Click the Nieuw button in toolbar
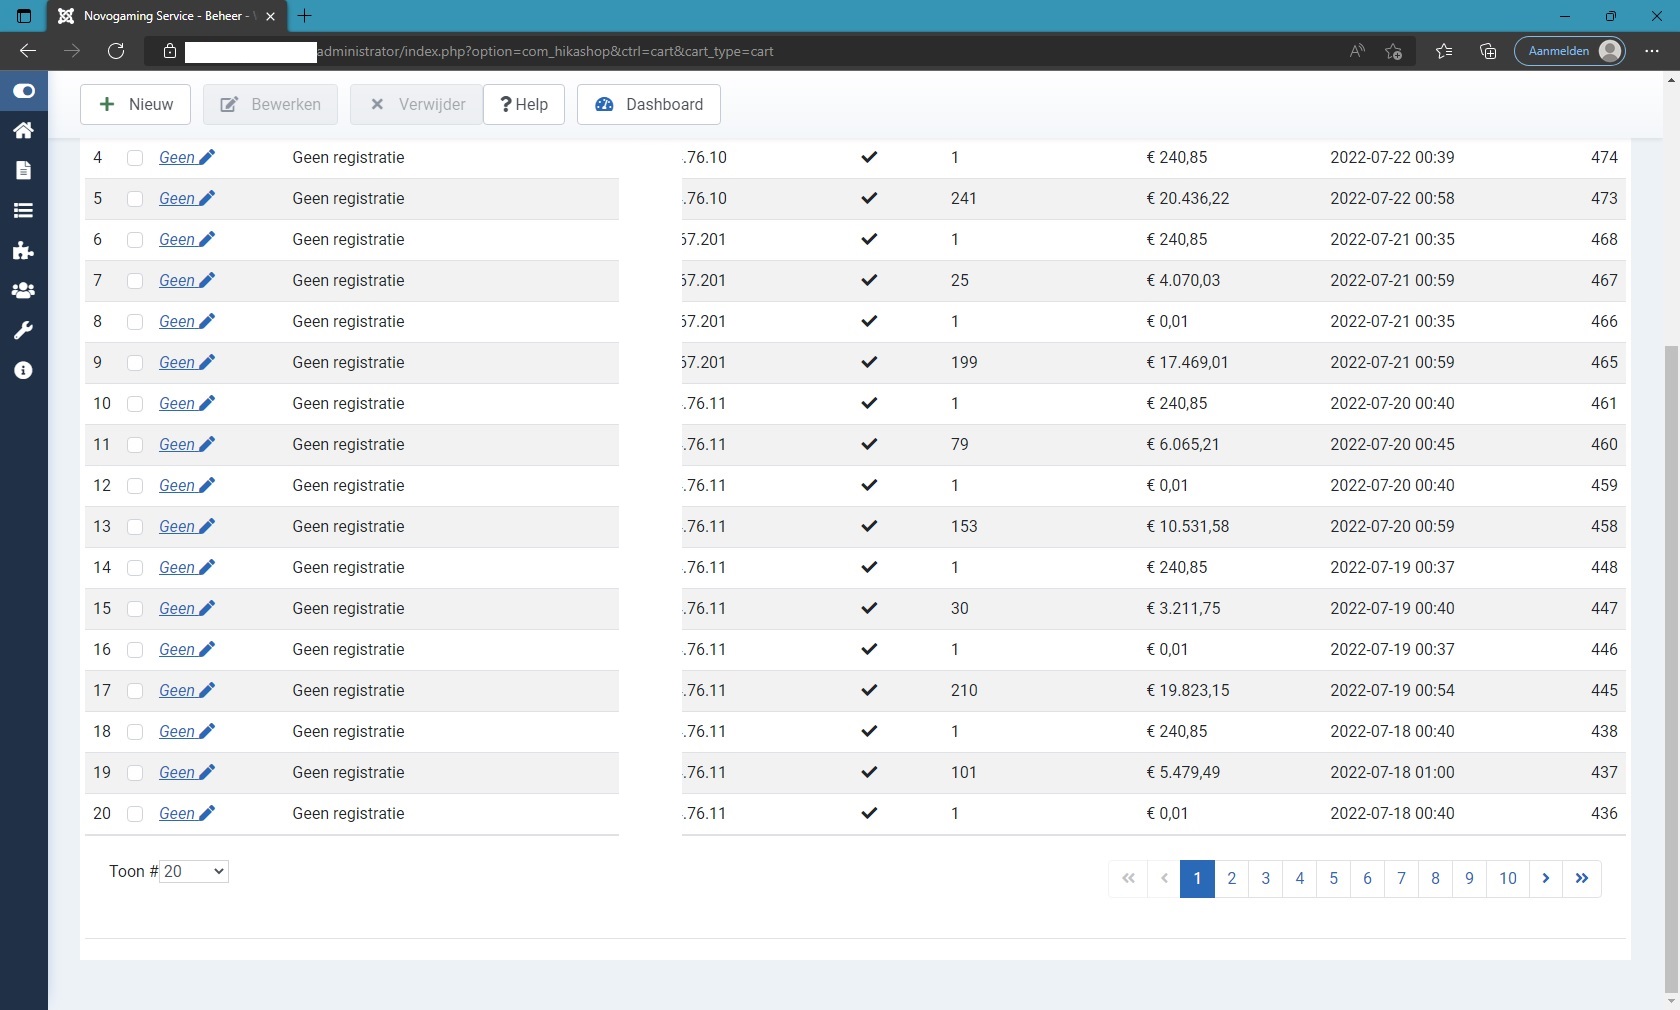The width and height of the screenshot is (1680, 1010). pos(136,105)
